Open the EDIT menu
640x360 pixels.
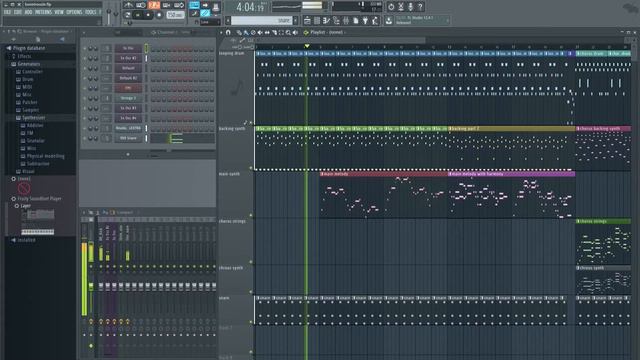[x=18, y=12]
